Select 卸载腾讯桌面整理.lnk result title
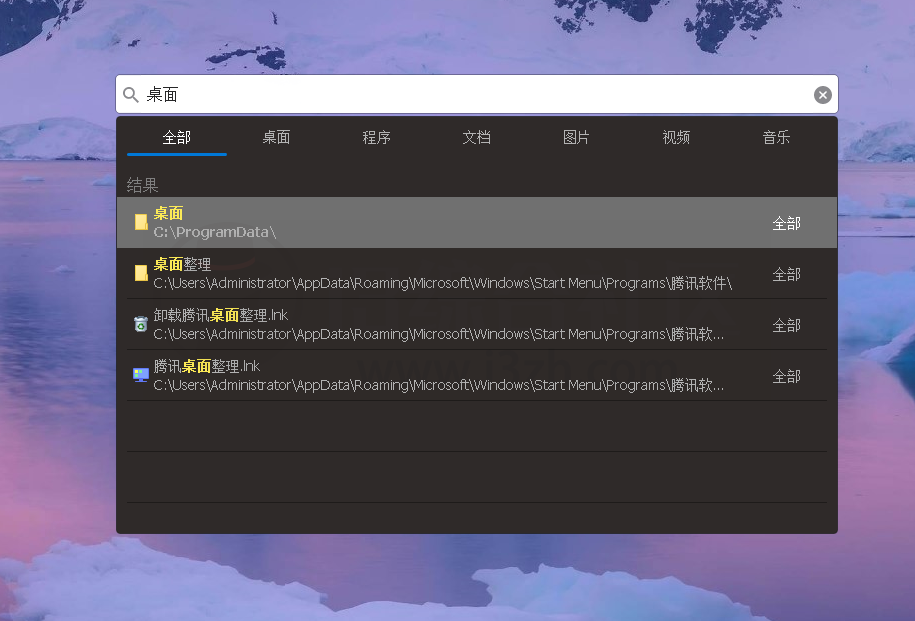The height and width of the screenshot is (621, 915). tap(221, 315)
